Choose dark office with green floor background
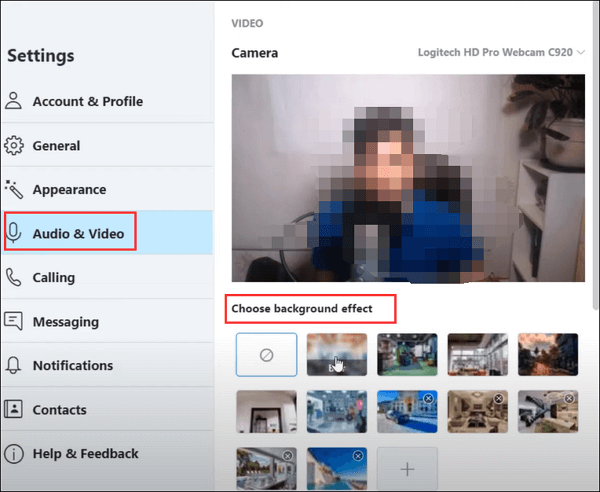This screenshot has height=492, width=600. [x=407, y=355]
